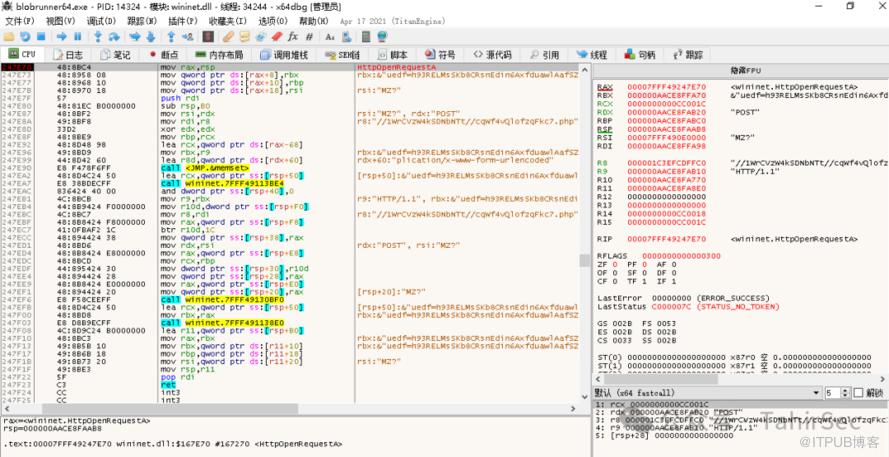Screen dimensions: 889x457
Task: Click the # hash toolbar icon
Action: [x=309, y=36]
